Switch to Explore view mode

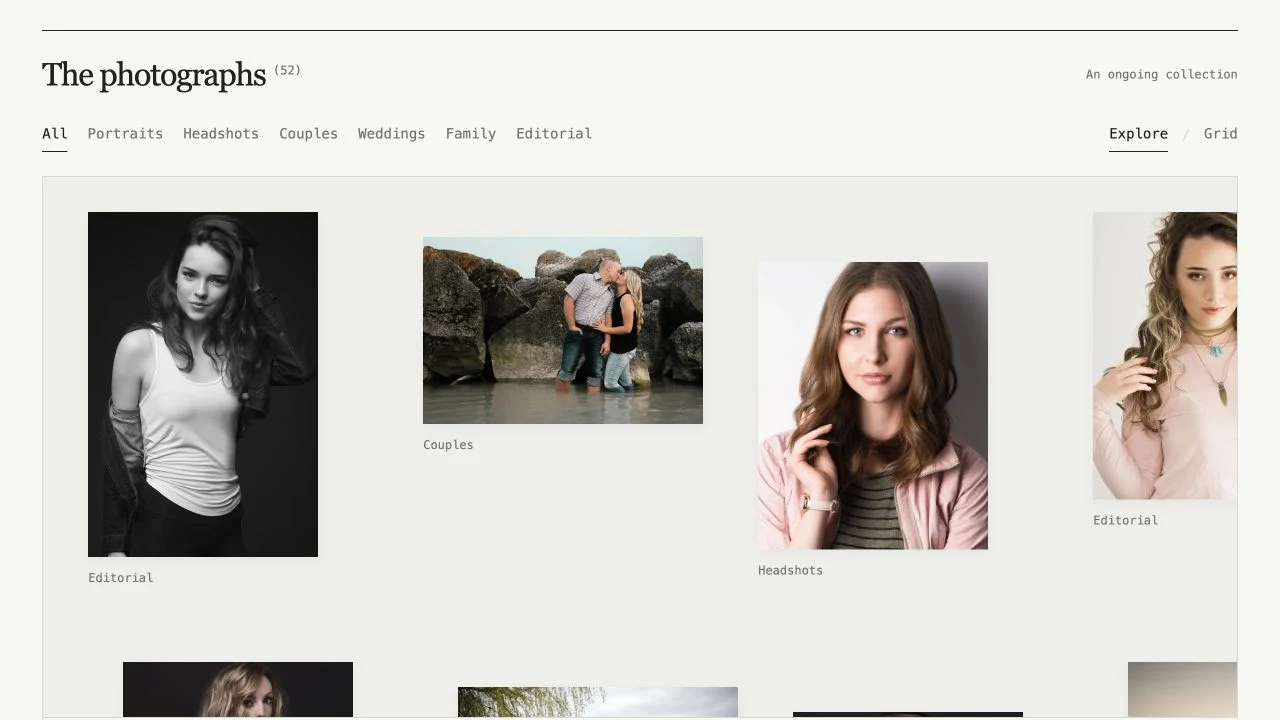pos(1138,134)
